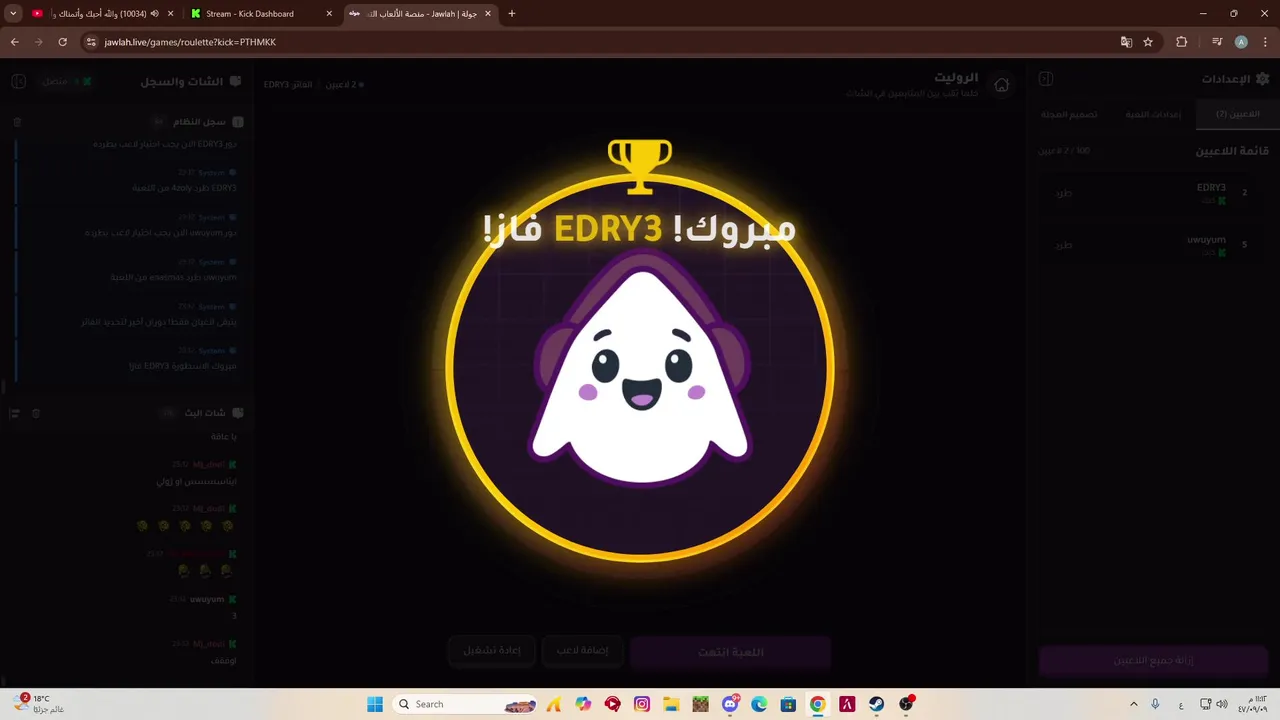Open the Chrome three-dot menu
The height and width of the screenshot is (720, 1280).
point(1264,42)
